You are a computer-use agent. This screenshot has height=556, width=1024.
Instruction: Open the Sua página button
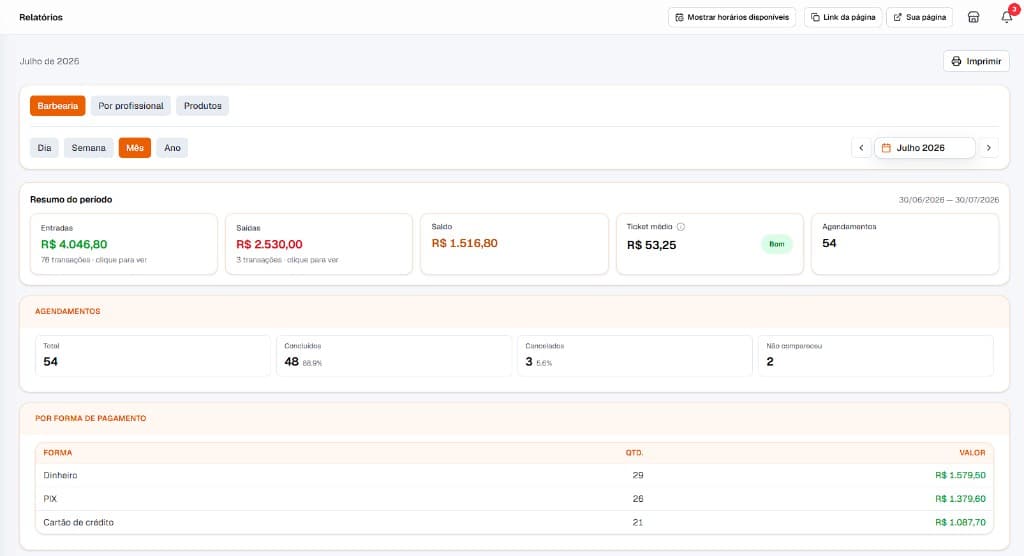point(919,18)
